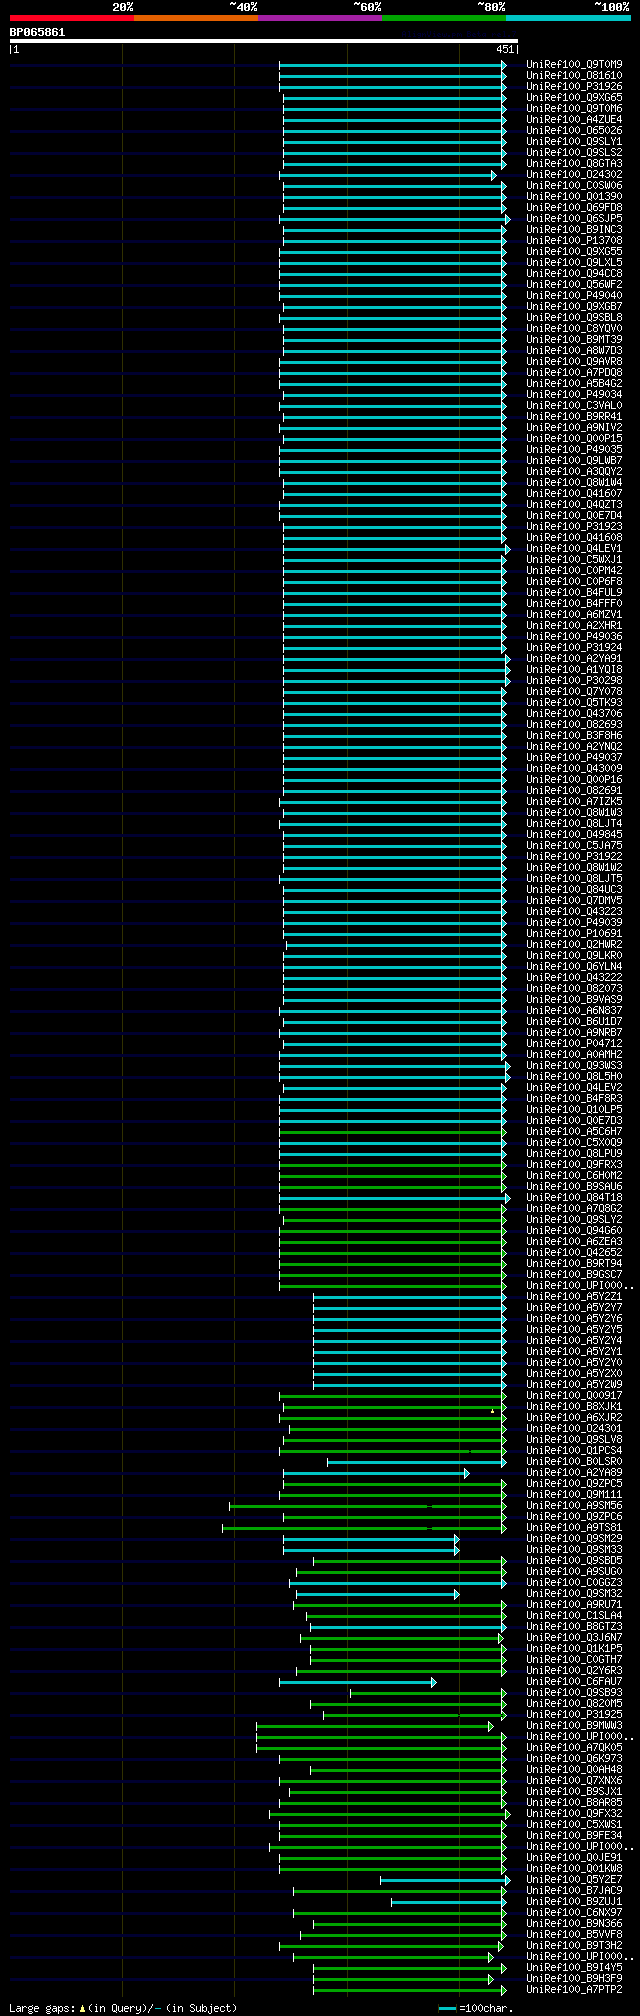The width and height of the screenshot is (640, 2016).
Task: Select label UniRef100_P13708
Action: pyautogui.click(x=574, y=241)
